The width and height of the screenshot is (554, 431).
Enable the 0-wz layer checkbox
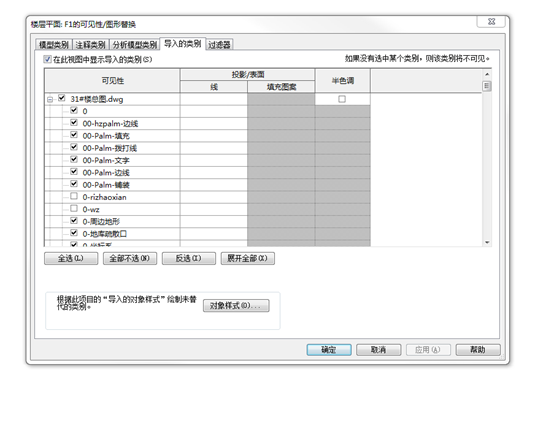(74, 208)
